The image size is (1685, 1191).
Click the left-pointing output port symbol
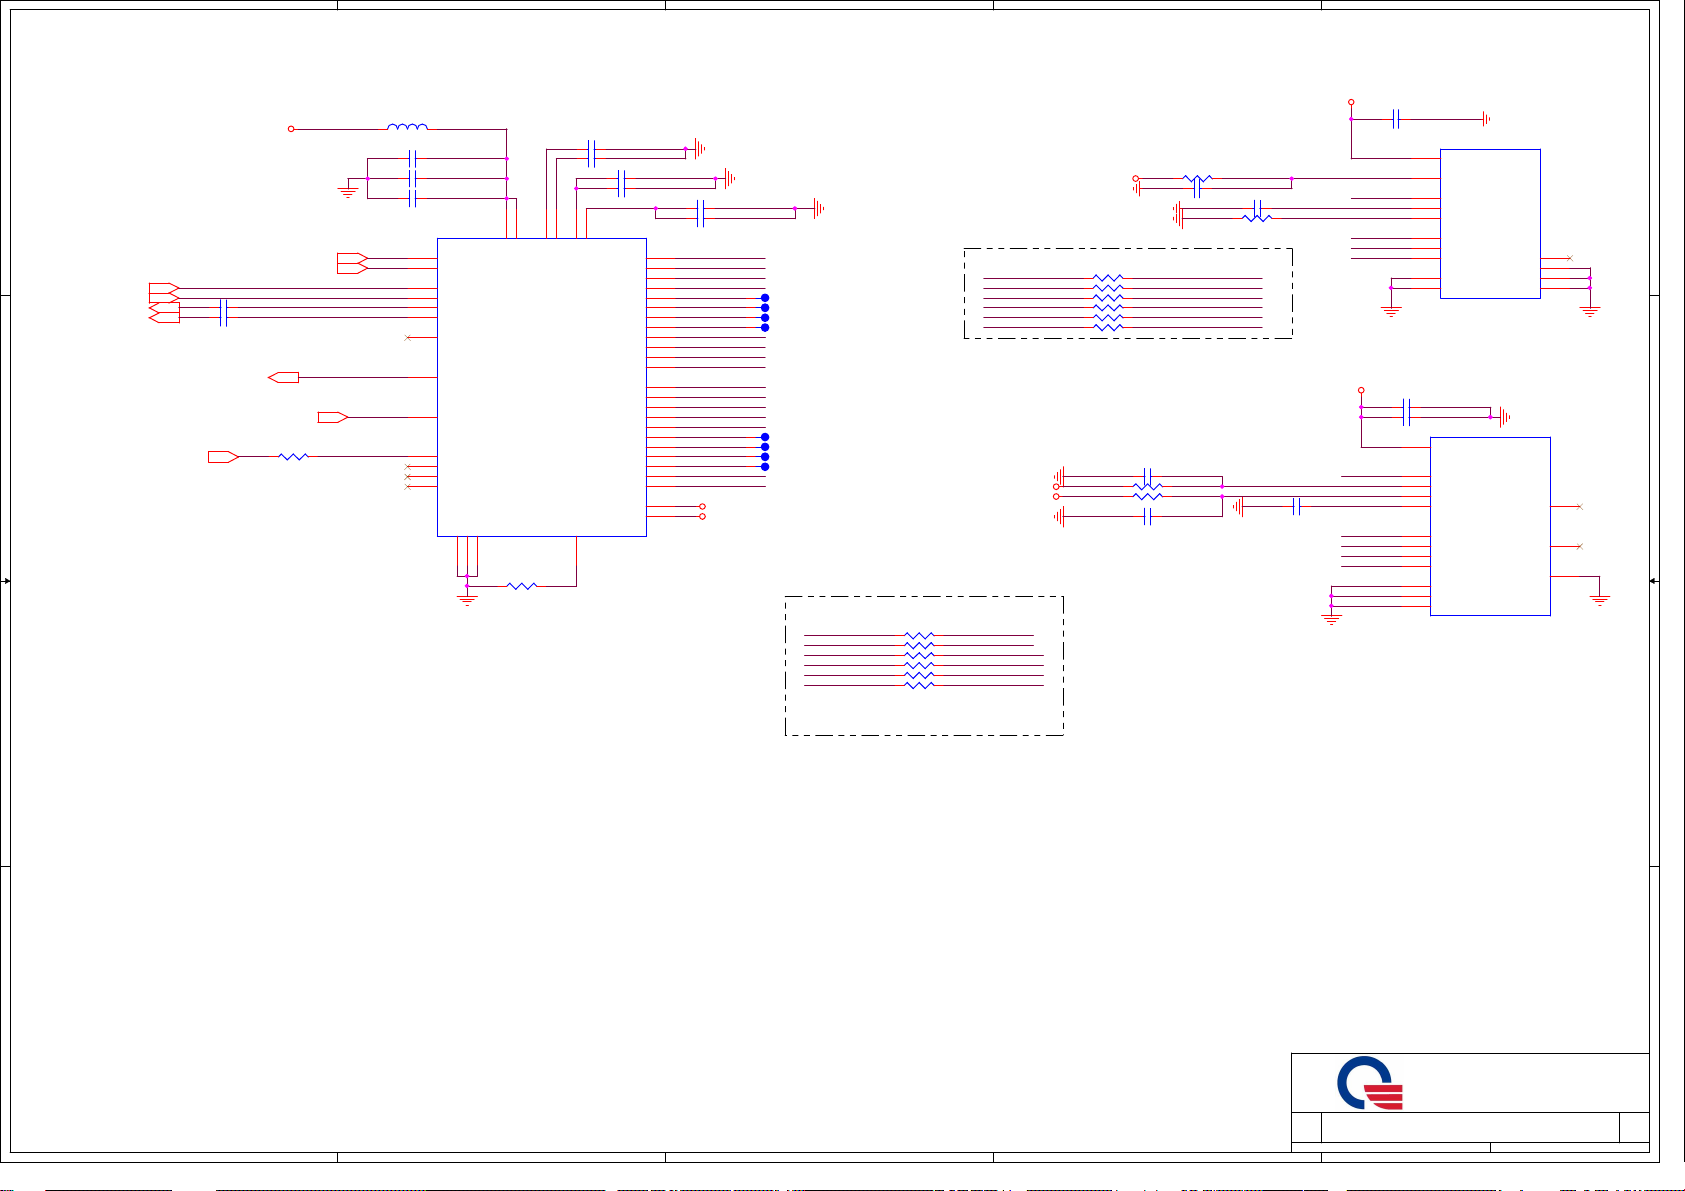(x=284, y=377)
